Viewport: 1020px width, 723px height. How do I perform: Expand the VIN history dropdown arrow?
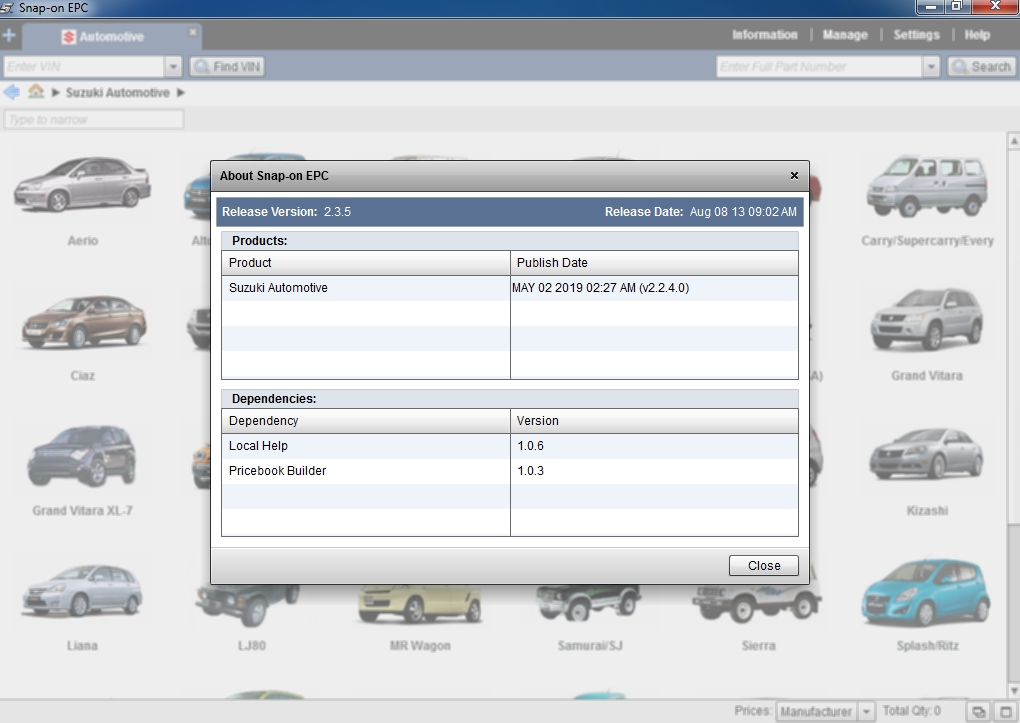[173, 66]
